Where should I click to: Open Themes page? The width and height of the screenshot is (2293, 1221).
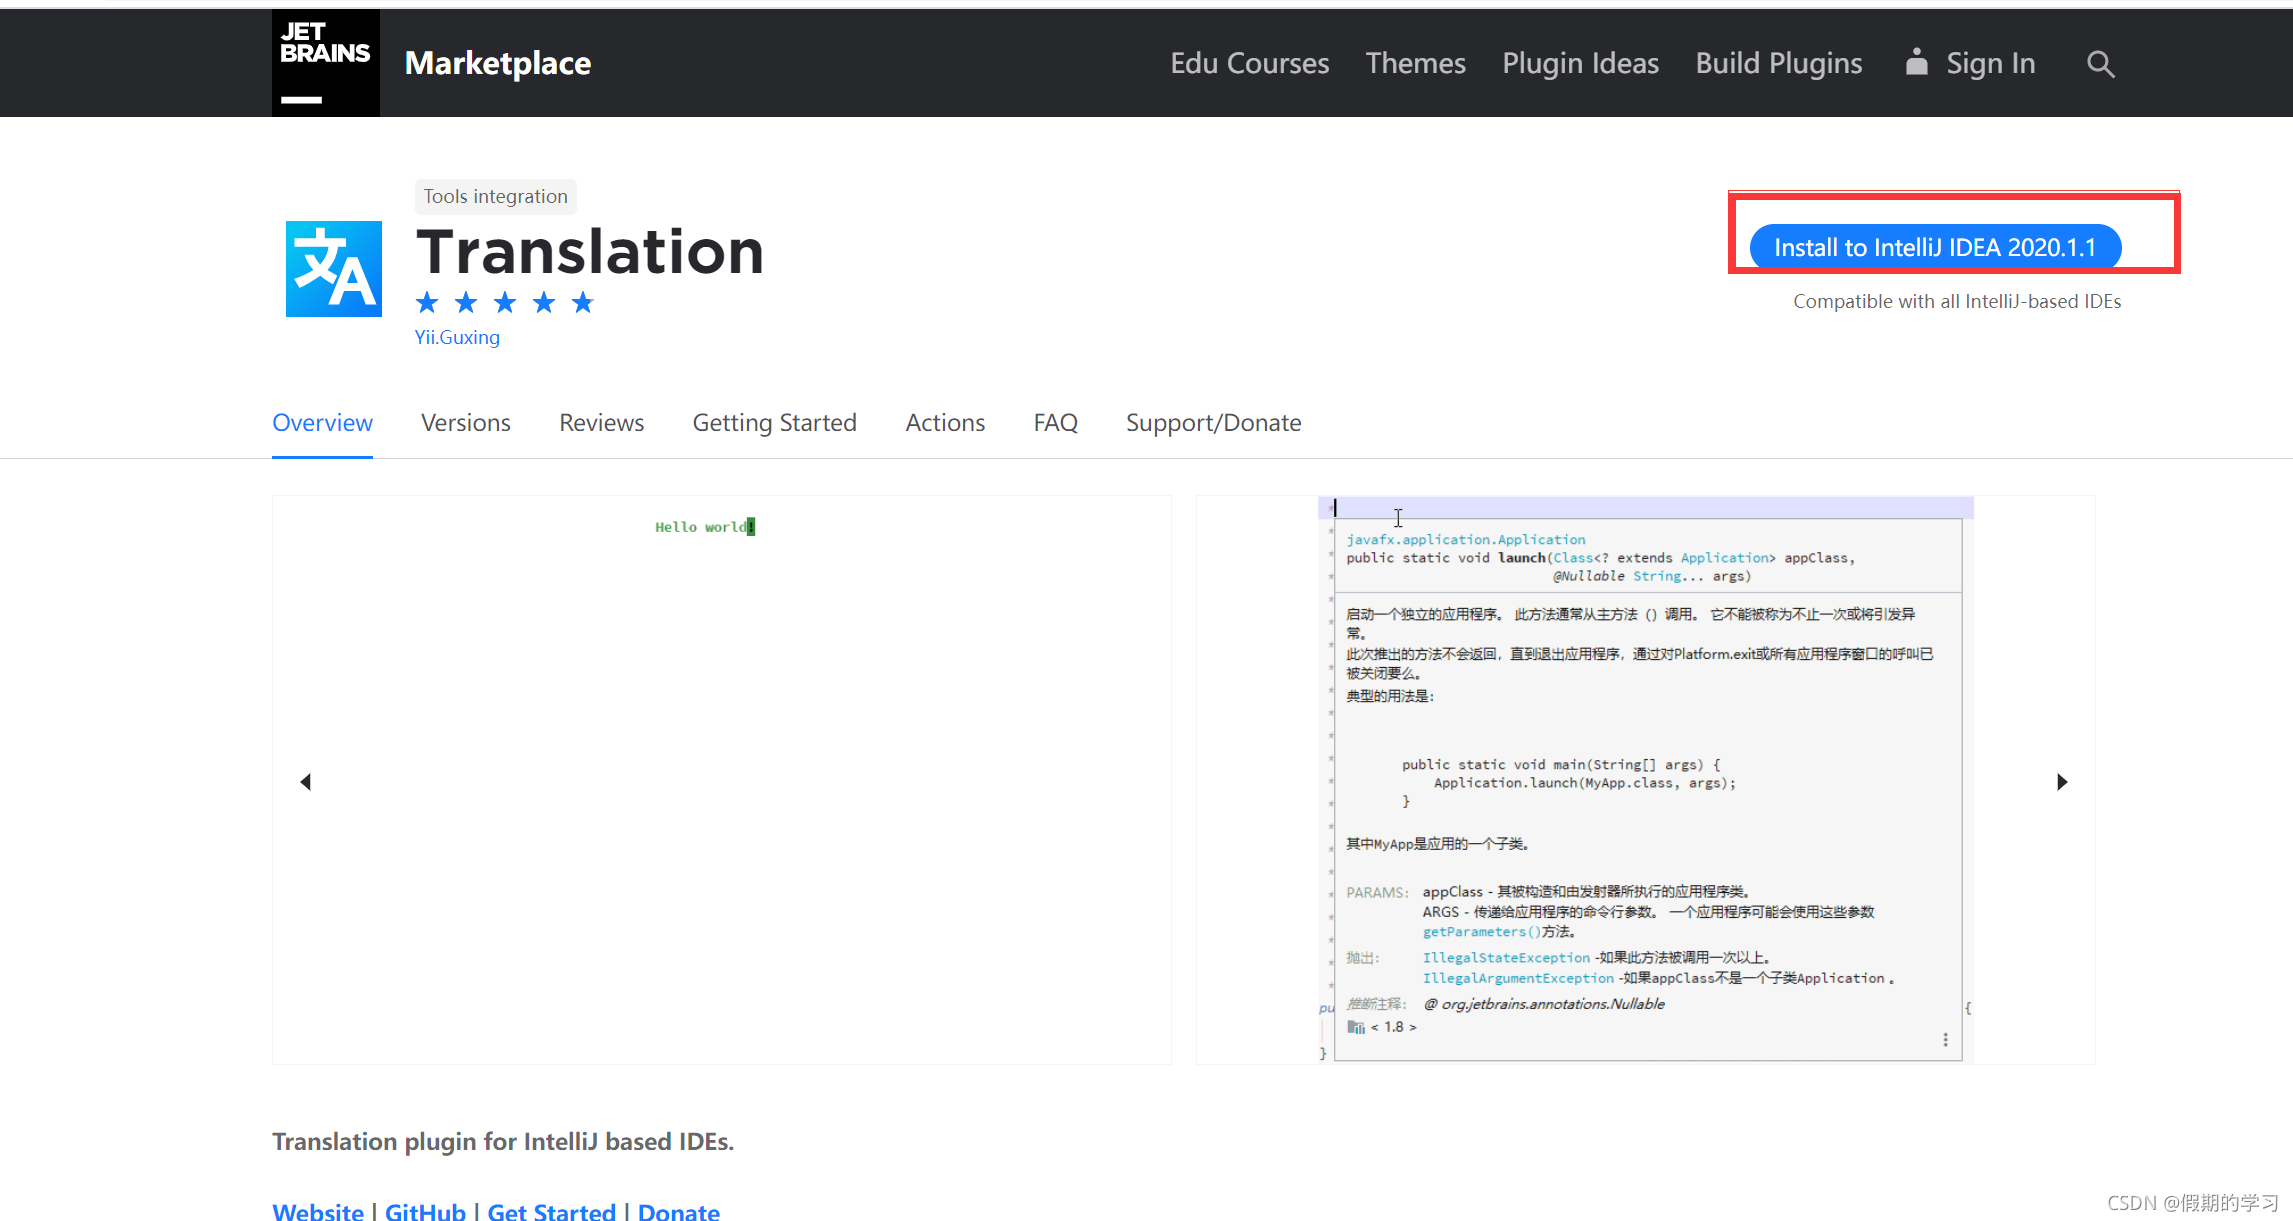1415,63
